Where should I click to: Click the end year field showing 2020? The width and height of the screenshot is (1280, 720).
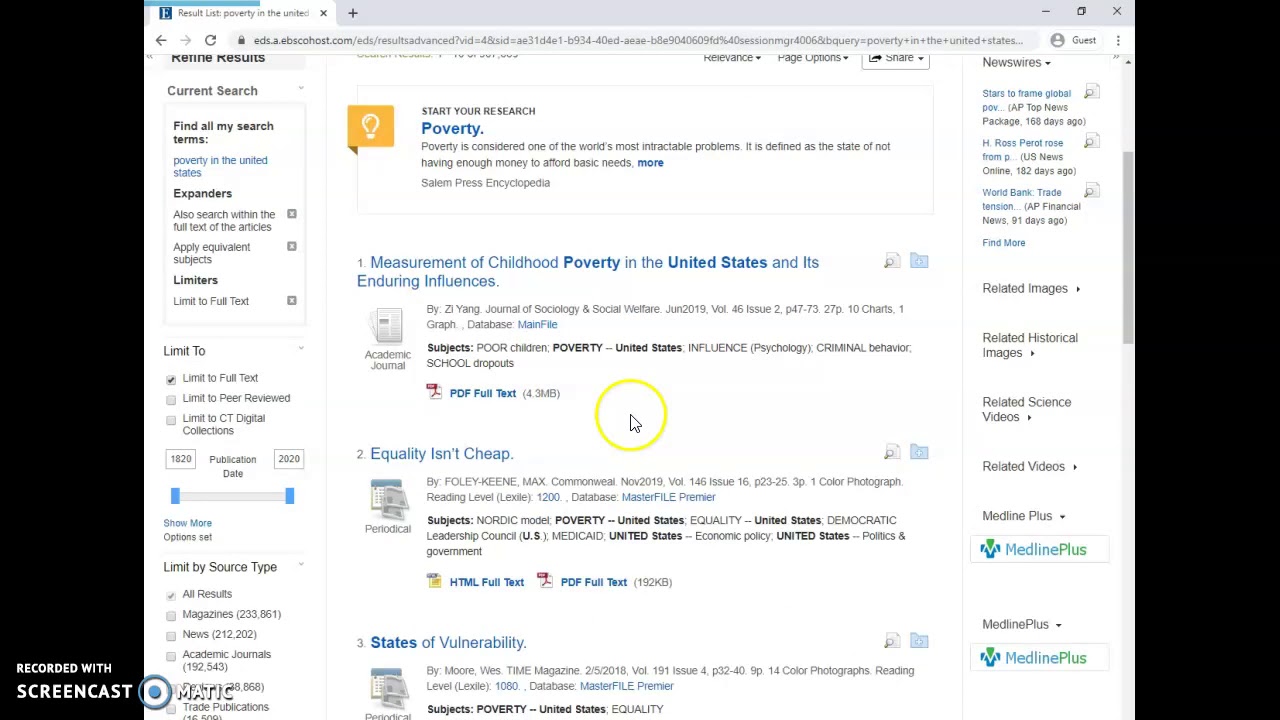(289, 459)
